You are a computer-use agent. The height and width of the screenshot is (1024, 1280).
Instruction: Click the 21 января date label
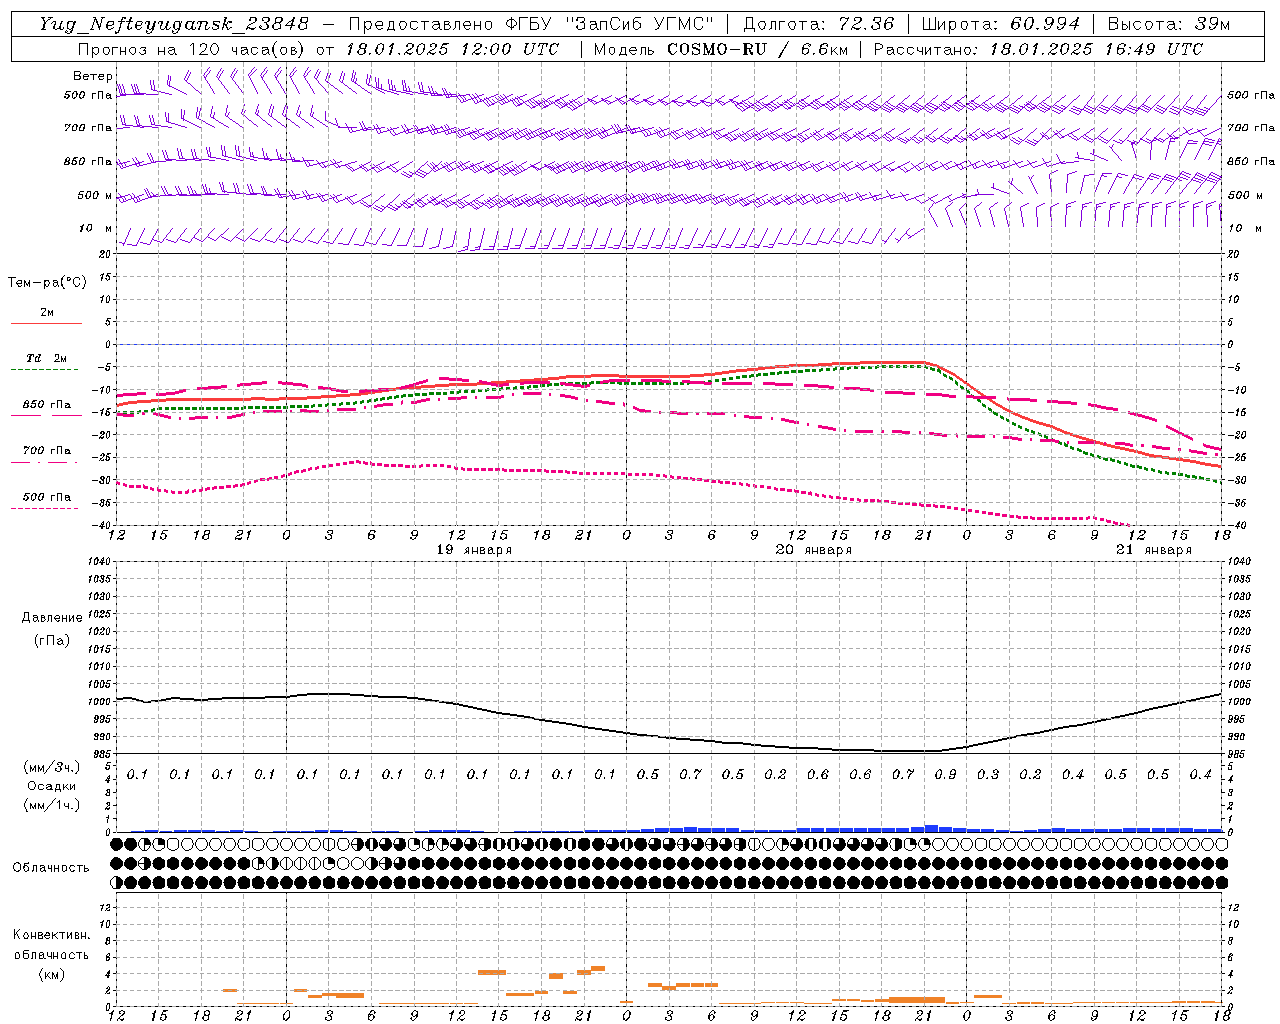(1154, 550)
